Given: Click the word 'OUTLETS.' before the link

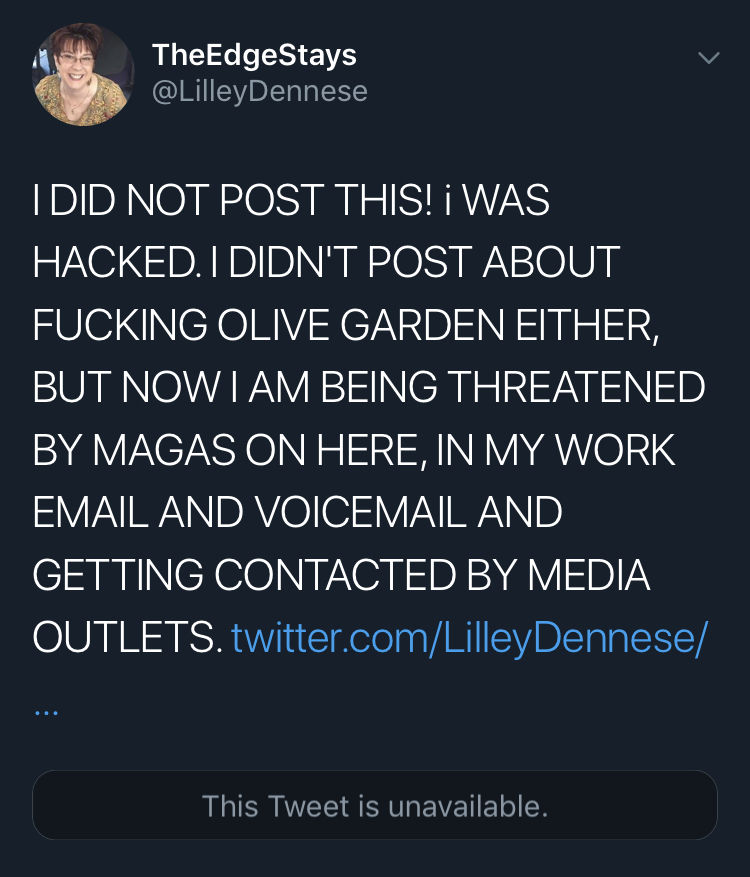Looking at the screenshot, I should (124, 638).
